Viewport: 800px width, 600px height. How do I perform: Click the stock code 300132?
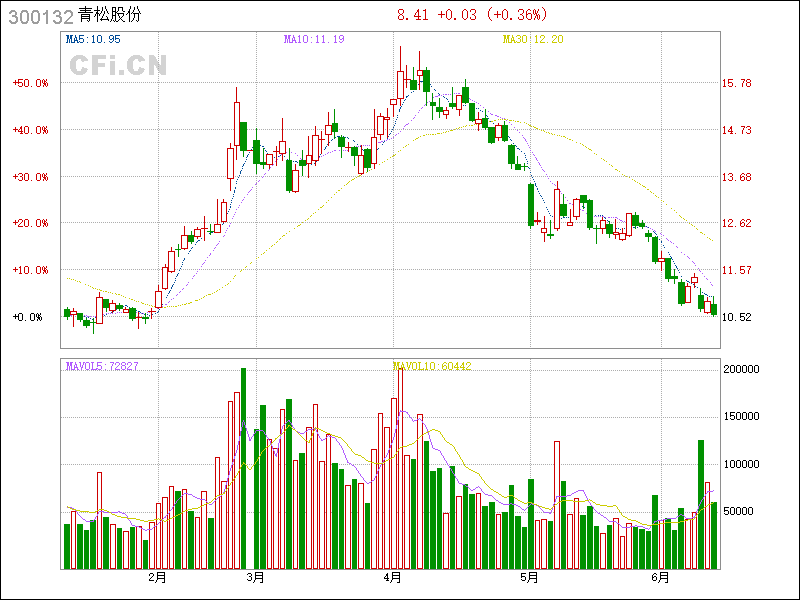pyautogui.click(x=38, y=16)
